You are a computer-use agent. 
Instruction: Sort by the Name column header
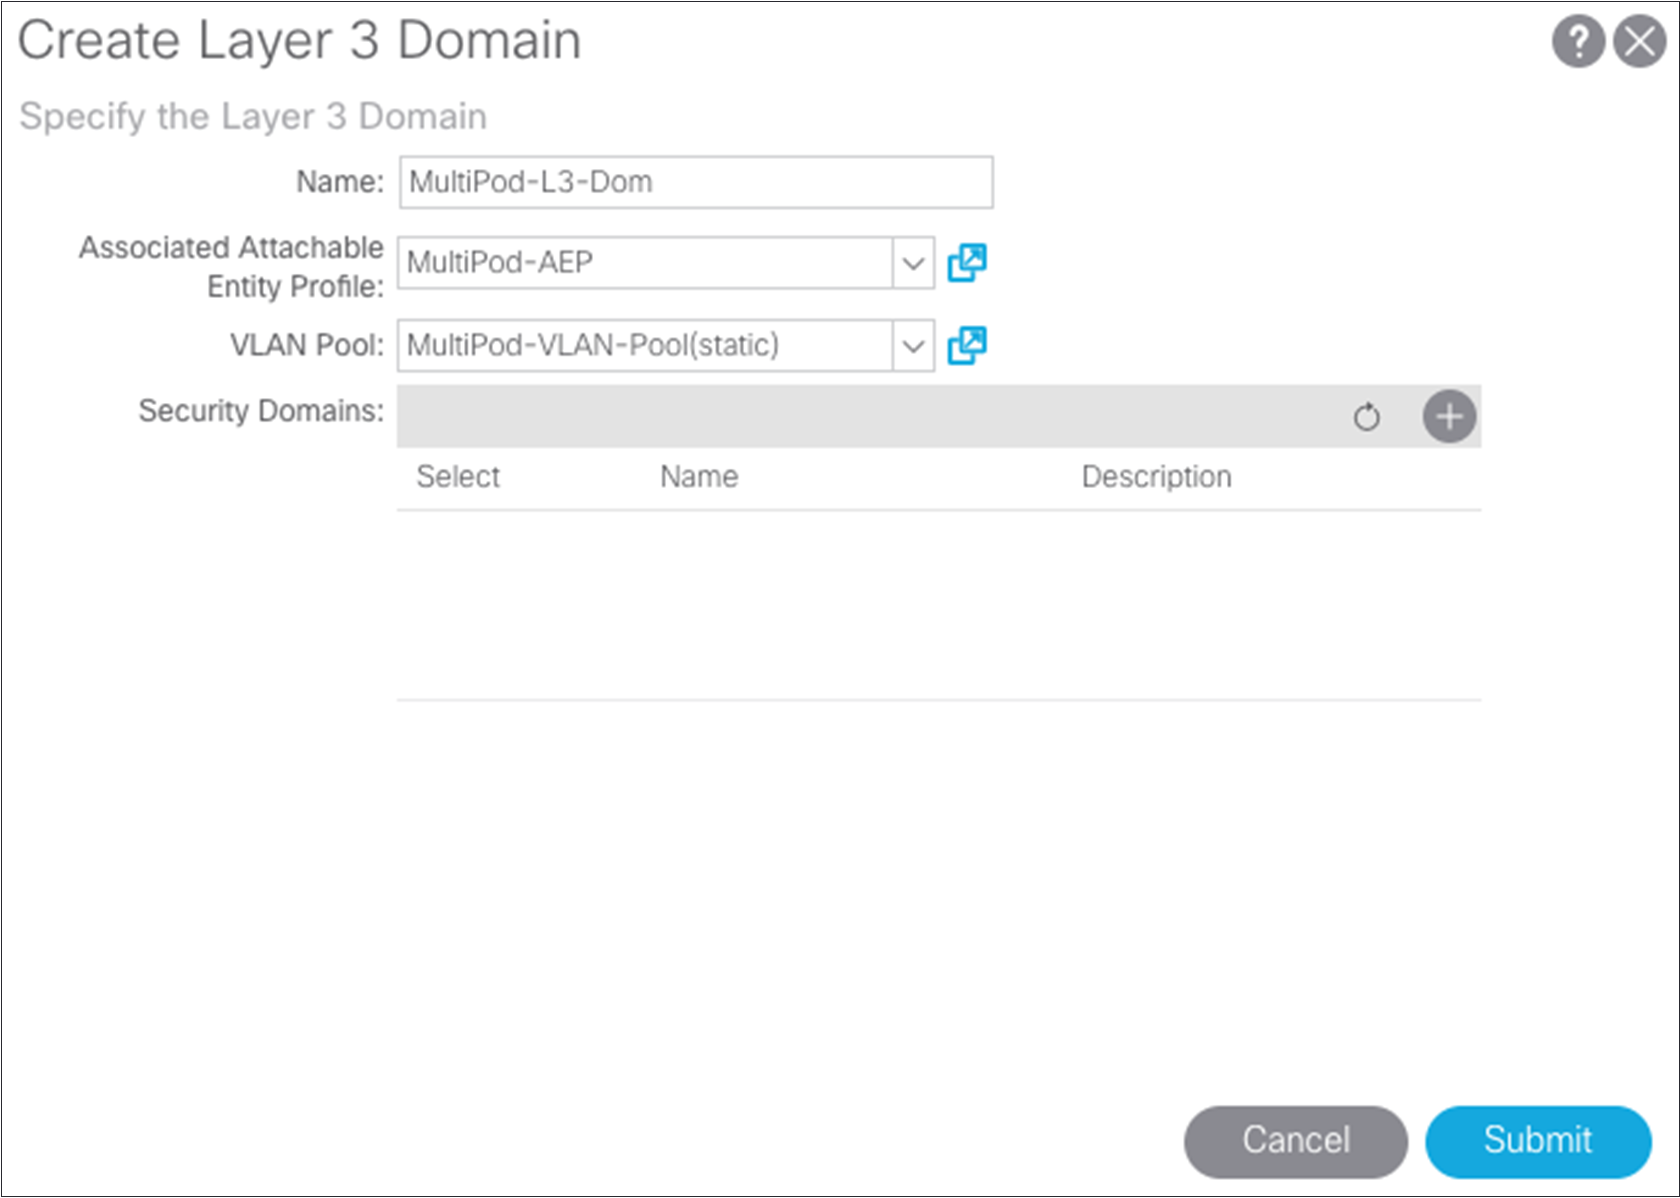[699, 477]
